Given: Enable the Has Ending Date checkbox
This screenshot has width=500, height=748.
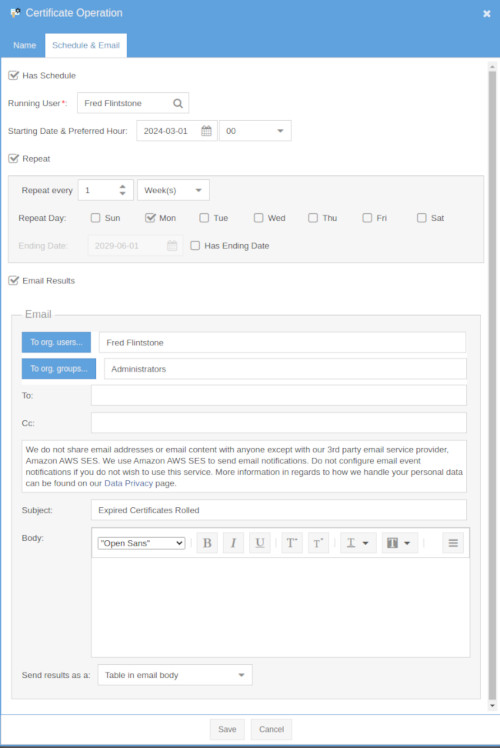Looking at the screenshot, I should coord(195,246).
